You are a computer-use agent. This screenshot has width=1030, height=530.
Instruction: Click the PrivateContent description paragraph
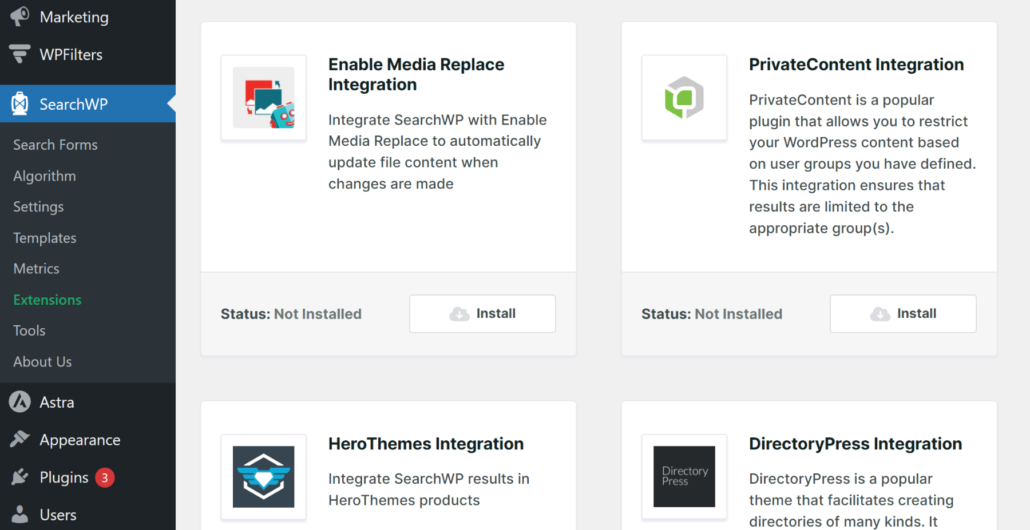click(x=862, y=164)
